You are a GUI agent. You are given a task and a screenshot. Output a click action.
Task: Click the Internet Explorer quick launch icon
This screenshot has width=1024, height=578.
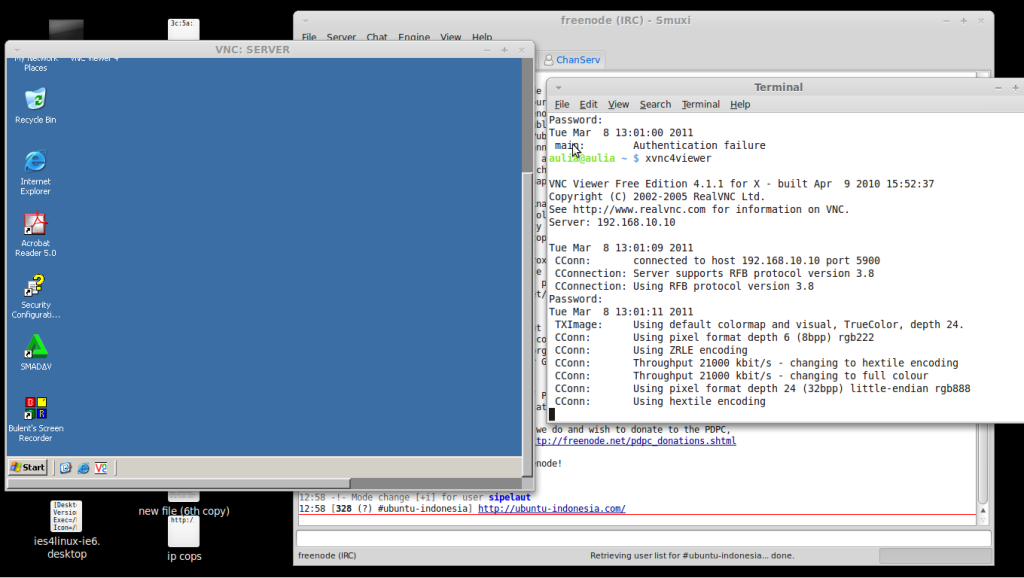[84, 468]
